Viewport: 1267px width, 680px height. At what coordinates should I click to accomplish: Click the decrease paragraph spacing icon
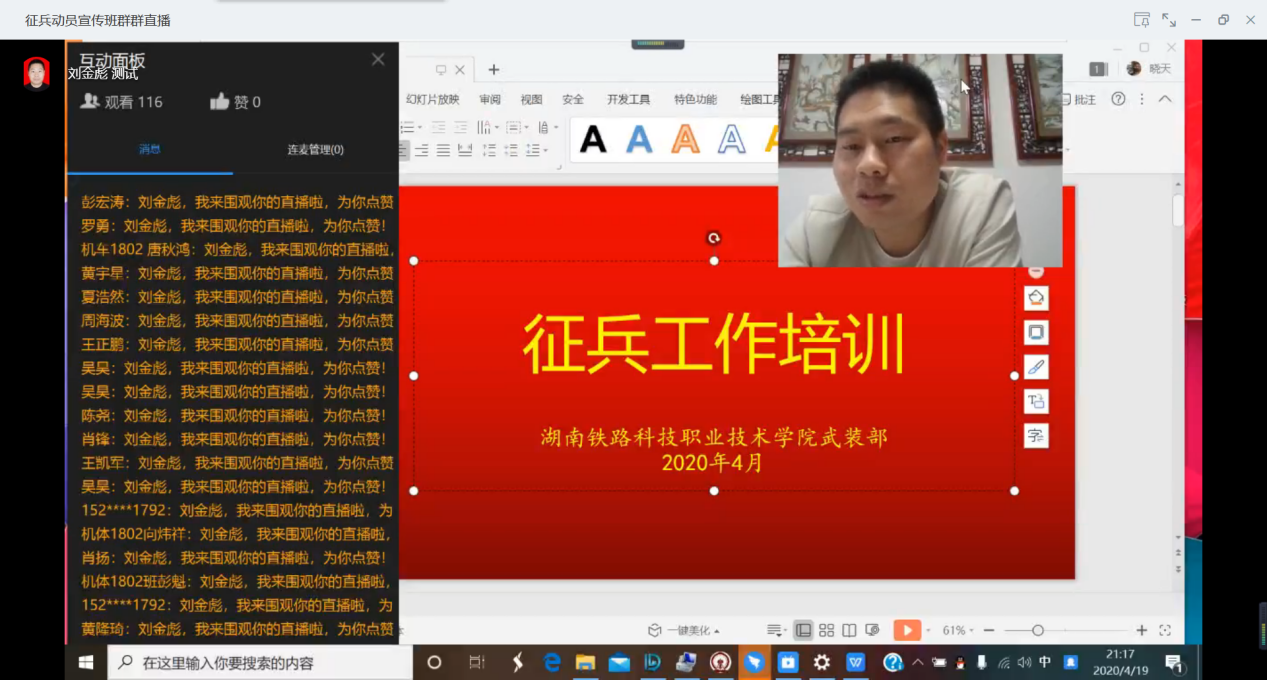(x=511, y=151)
